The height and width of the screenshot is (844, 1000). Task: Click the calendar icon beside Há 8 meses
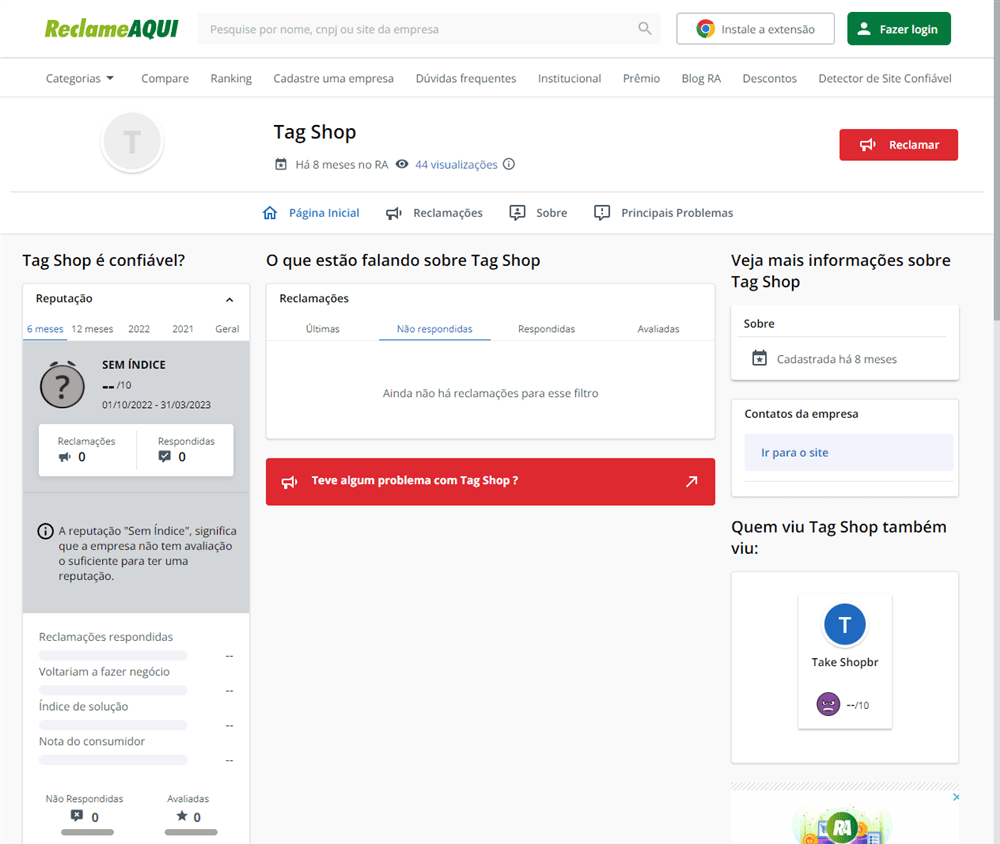(281, 165)
